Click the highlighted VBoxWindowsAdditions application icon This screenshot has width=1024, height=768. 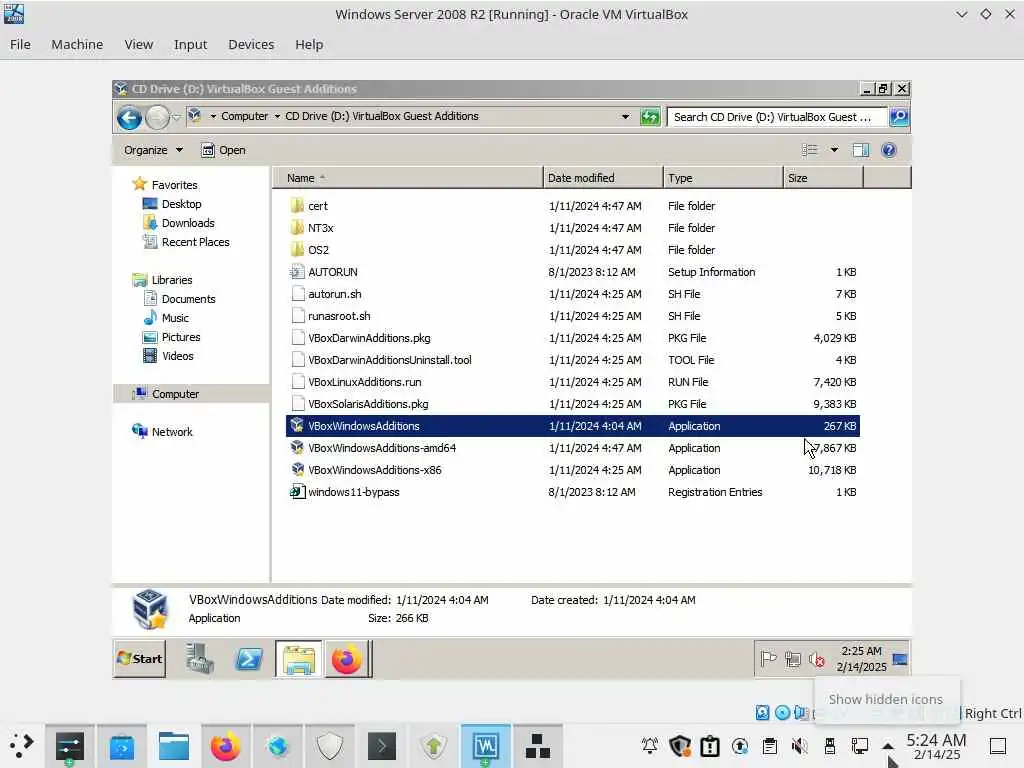[298, 426]
